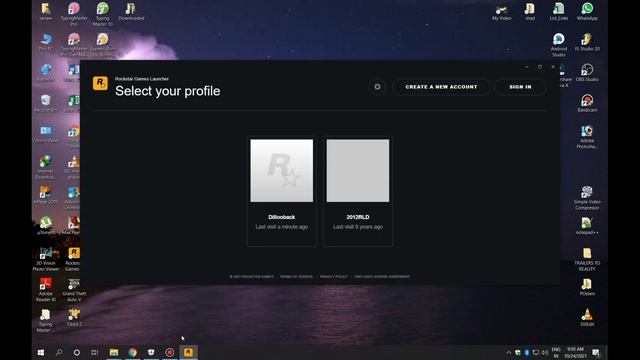Select notepad++ desktop icon
The width and height of the screenshot is (640, 360).
[x=587, y=226]
